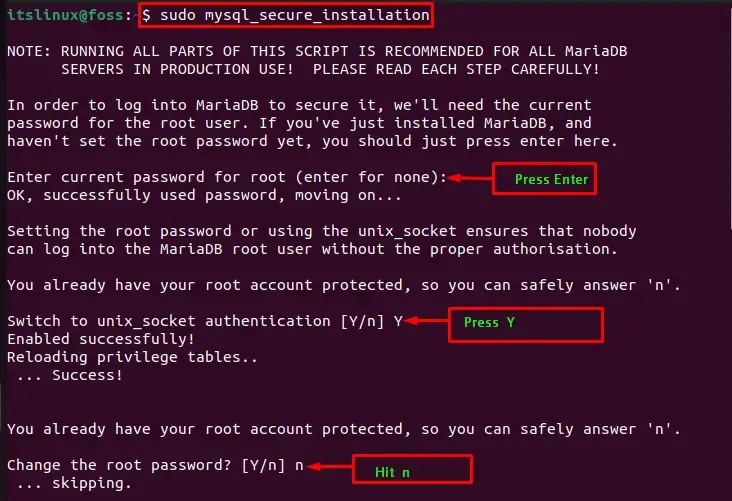Click the Setting the root password line
Viewport: 732px width, 501px height.
point(320,231)
